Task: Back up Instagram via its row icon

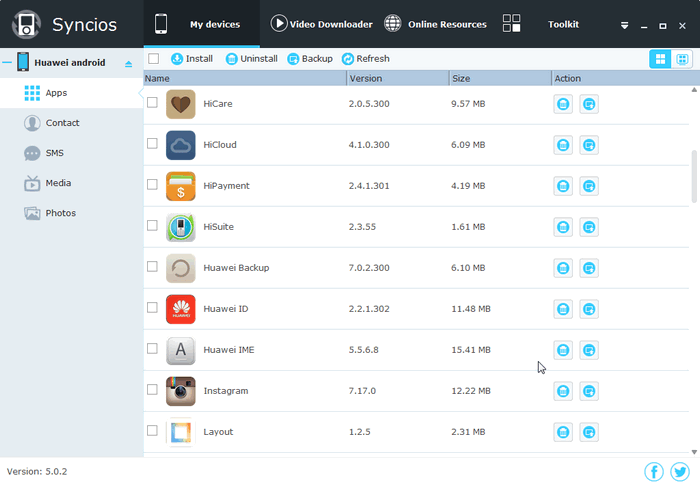Action: click(589, 391)
